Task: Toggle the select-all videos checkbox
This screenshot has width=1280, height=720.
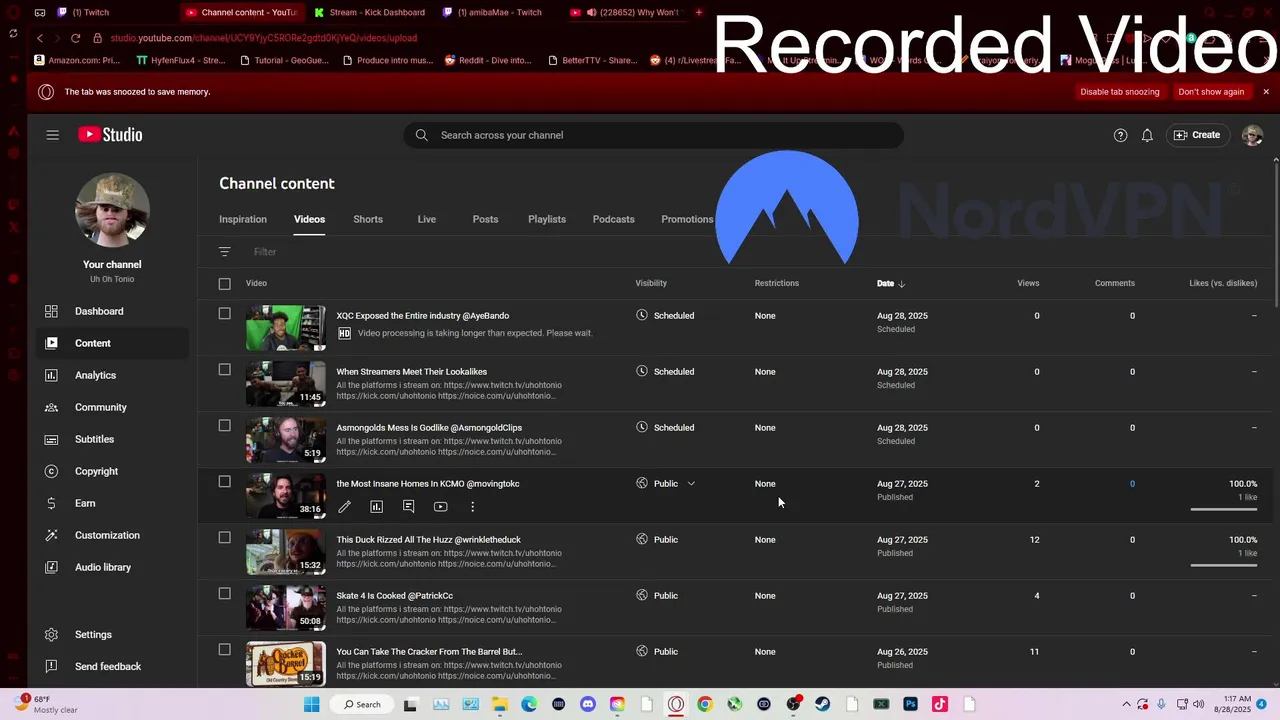Action: [x=224, y=284]
